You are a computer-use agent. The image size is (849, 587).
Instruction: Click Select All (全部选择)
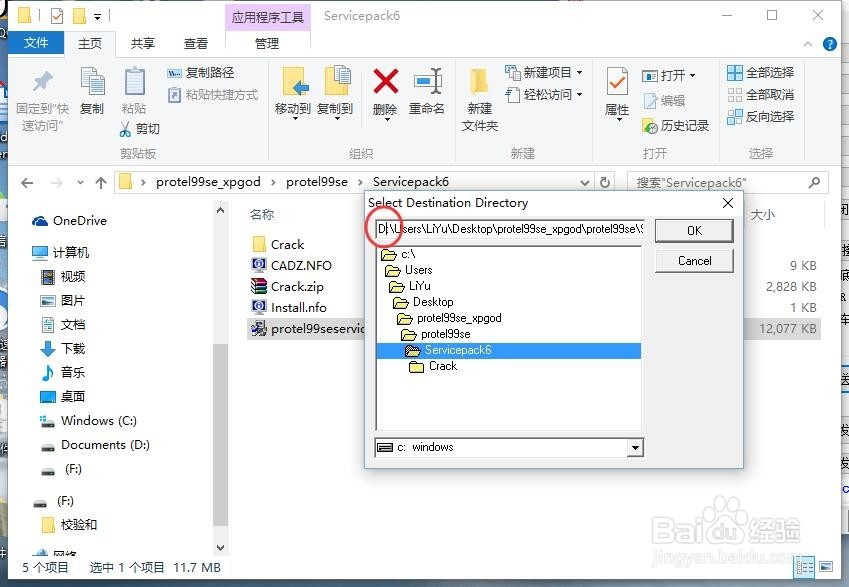coord(760,73)
